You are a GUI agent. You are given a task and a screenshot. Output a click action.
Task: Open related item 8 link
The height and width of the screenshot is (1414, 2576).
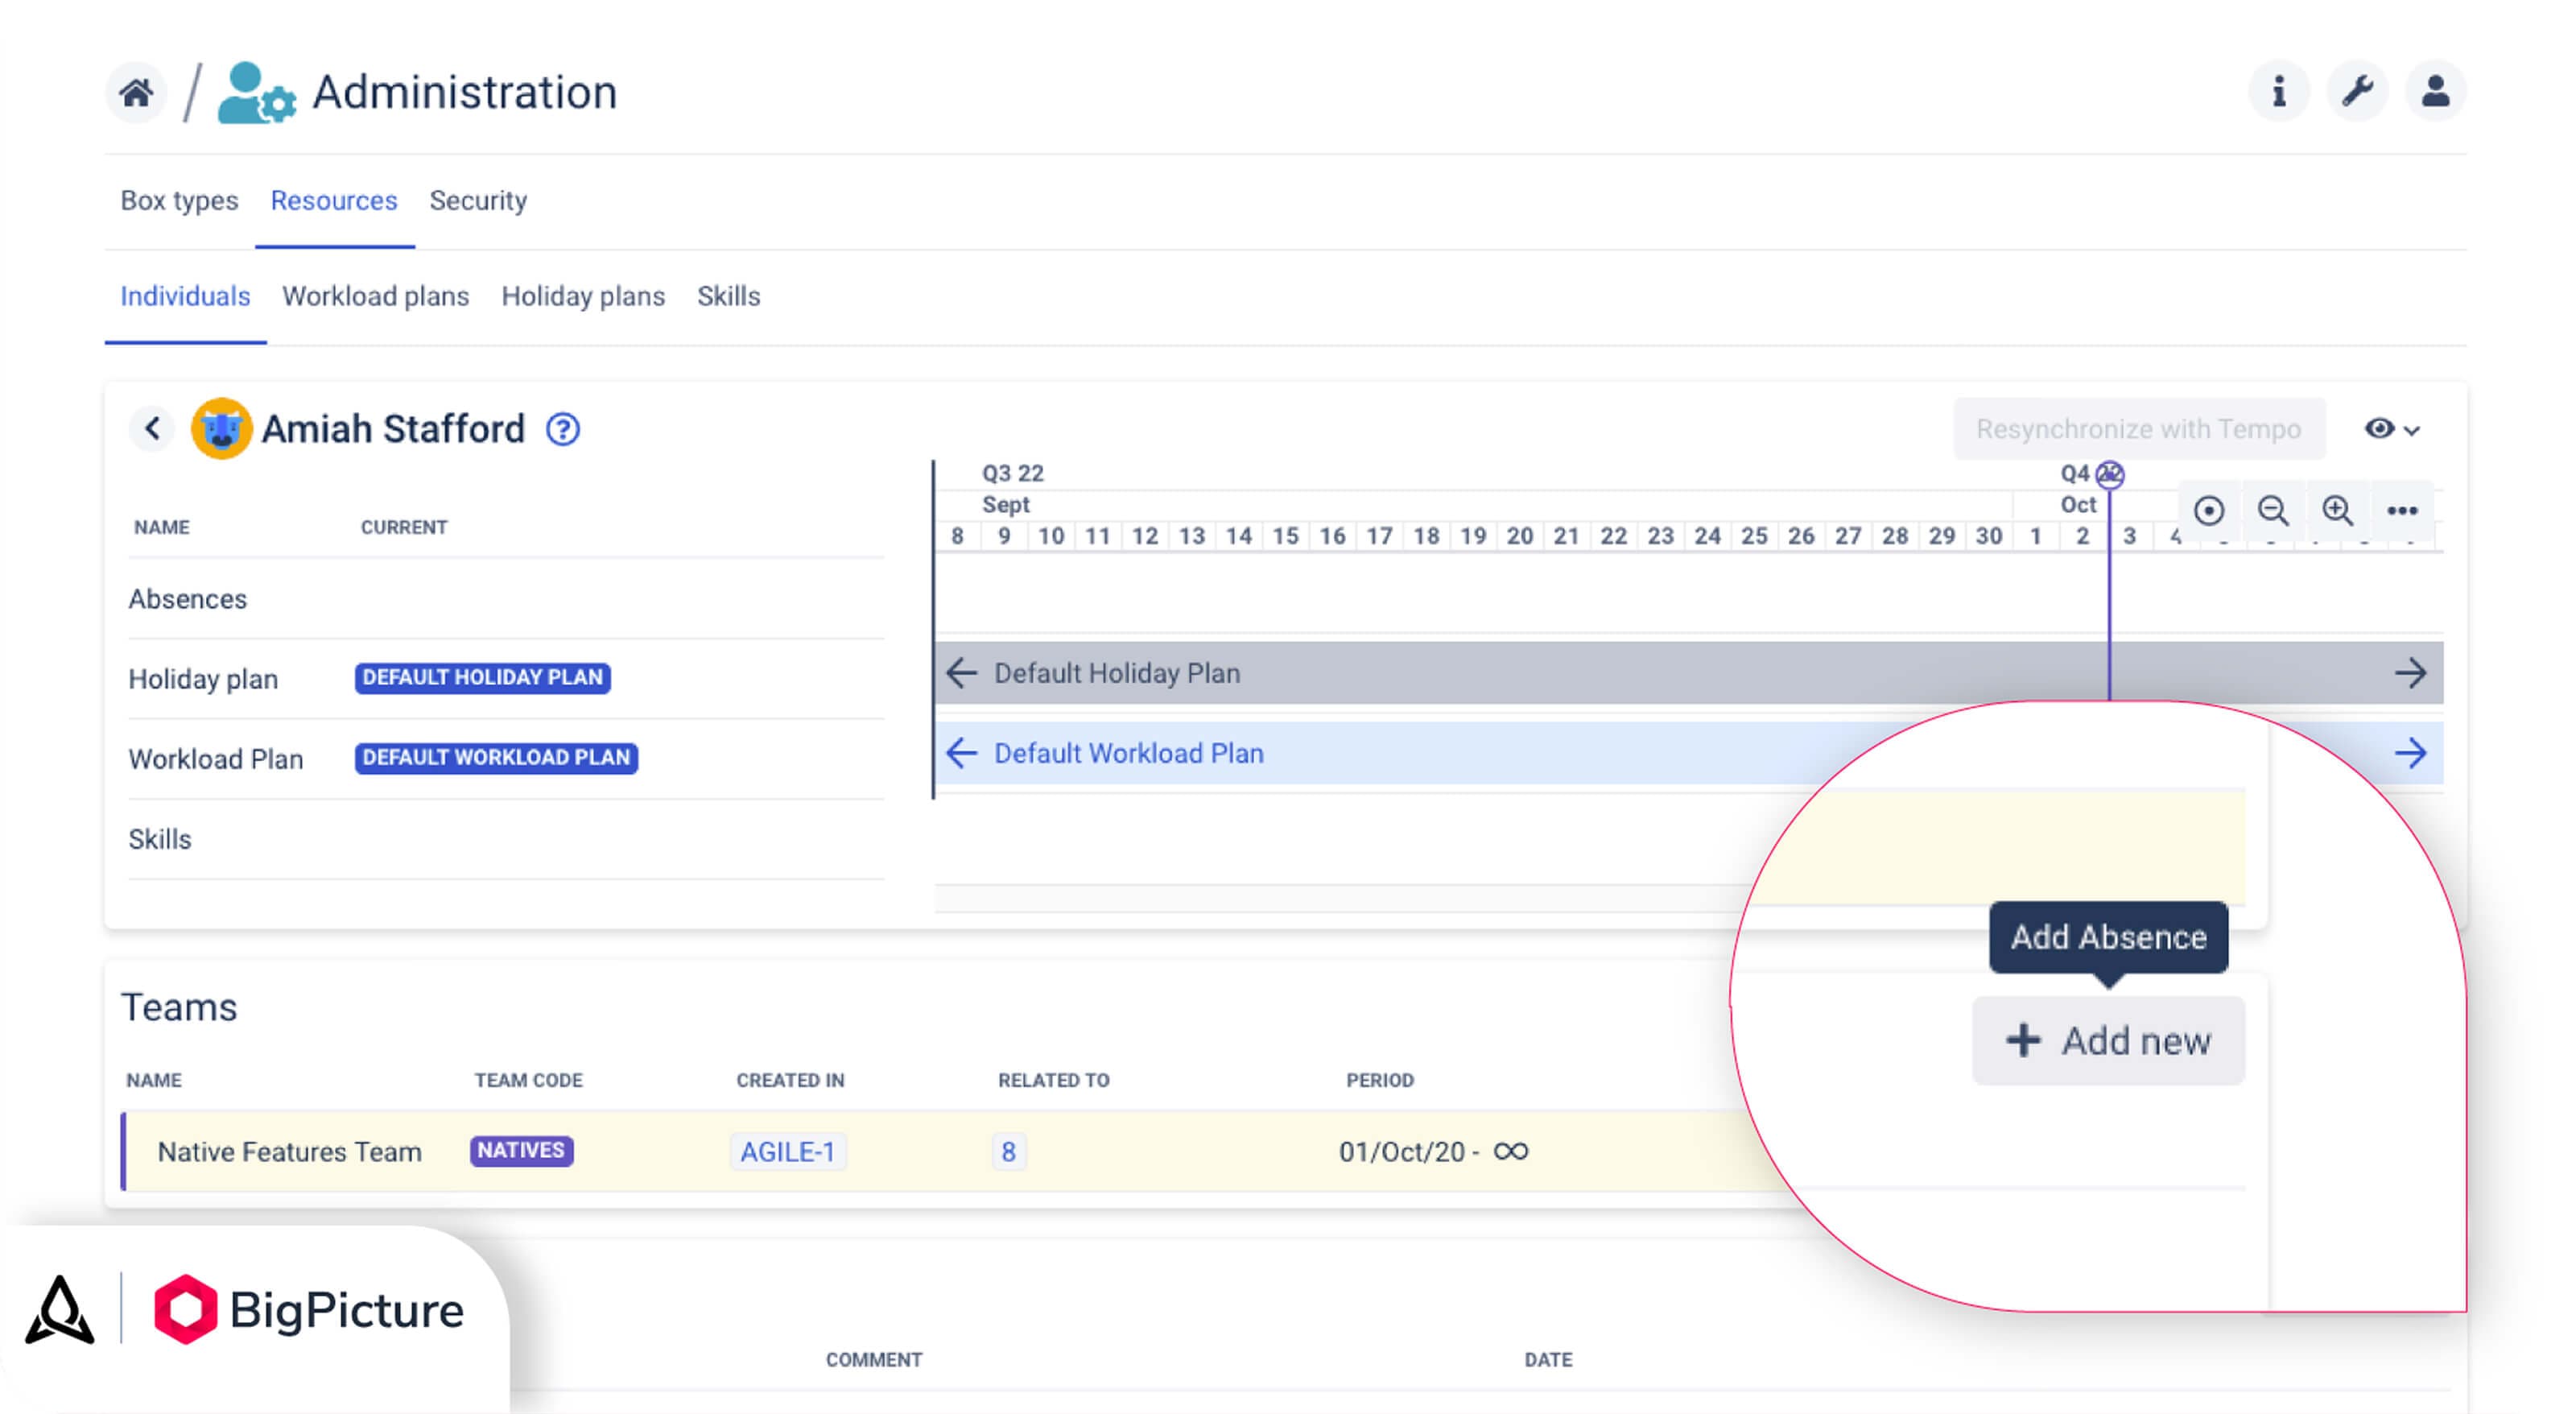point(1008,1152)
